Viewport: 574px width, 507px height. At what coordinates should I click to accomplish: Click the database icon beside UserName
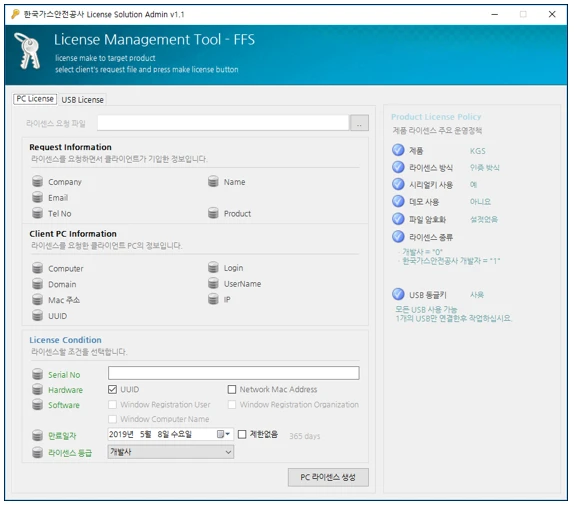pyautogui.click(x=213, y=283)
